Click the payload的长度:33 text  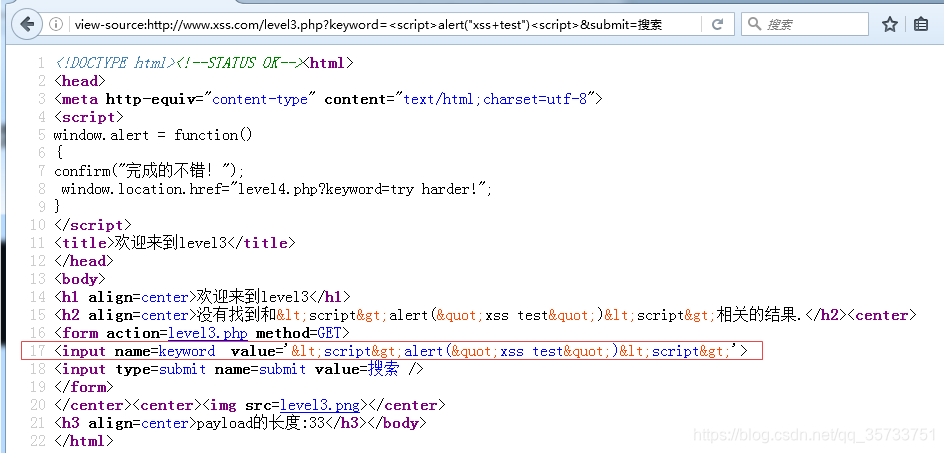tap(261, 423)
